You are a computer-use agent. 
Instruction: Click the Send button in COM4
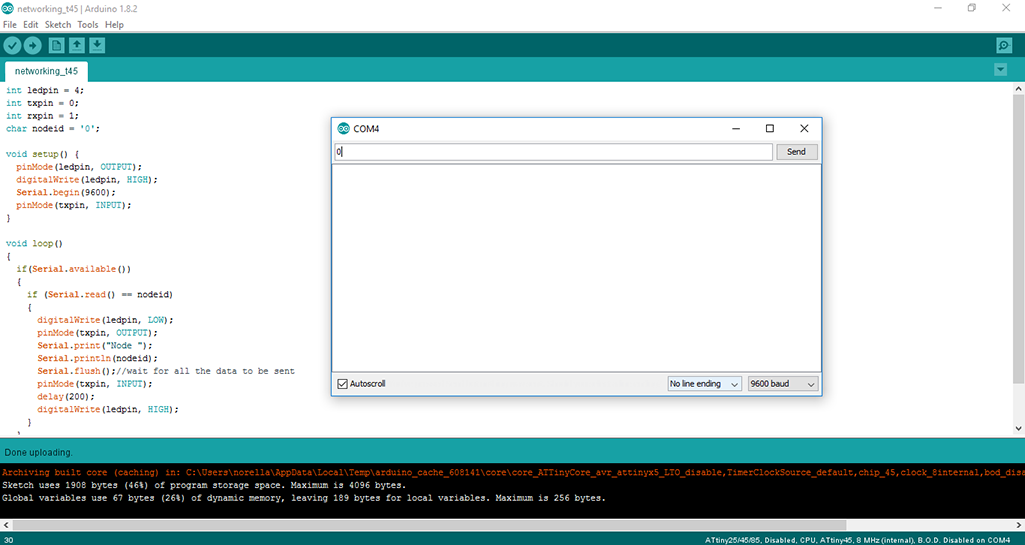(796, 152)
